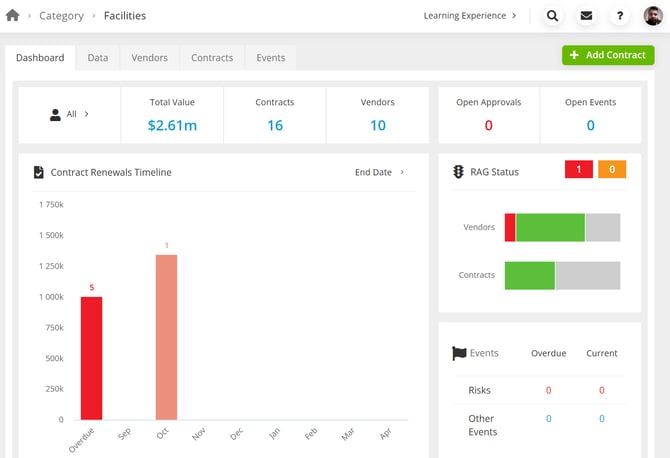Open the search magnifier icon
This screenshot has height=458, width=670.
[552, 16]
